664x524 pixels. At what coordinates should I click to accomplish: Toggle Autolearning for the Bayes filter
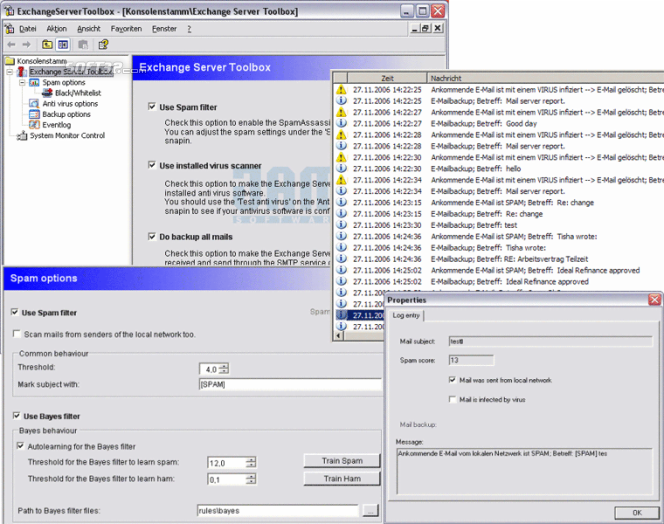pos(20,446)
